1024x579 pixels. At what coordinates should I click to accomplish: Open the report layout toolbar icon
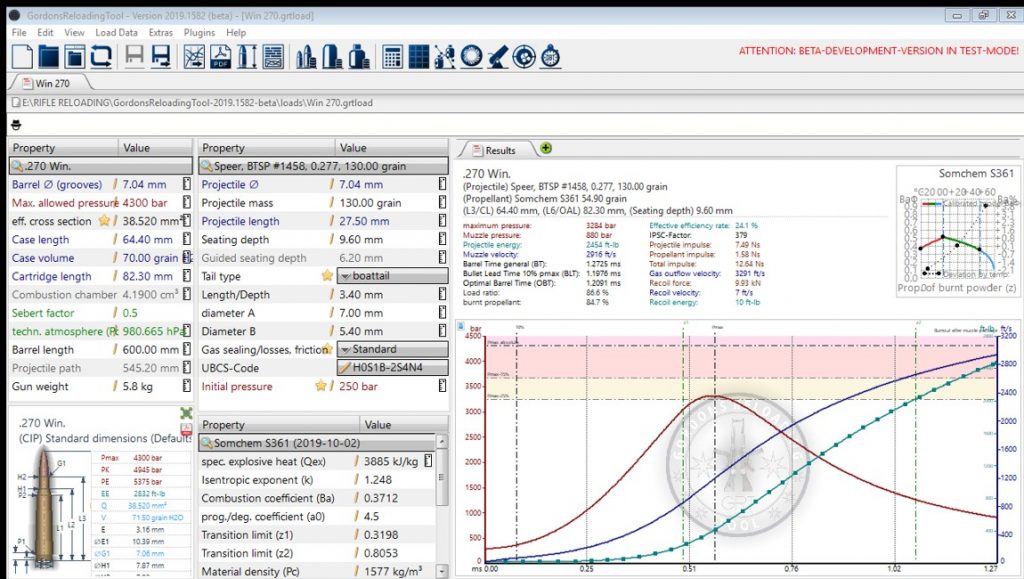(x=274, y=57)
